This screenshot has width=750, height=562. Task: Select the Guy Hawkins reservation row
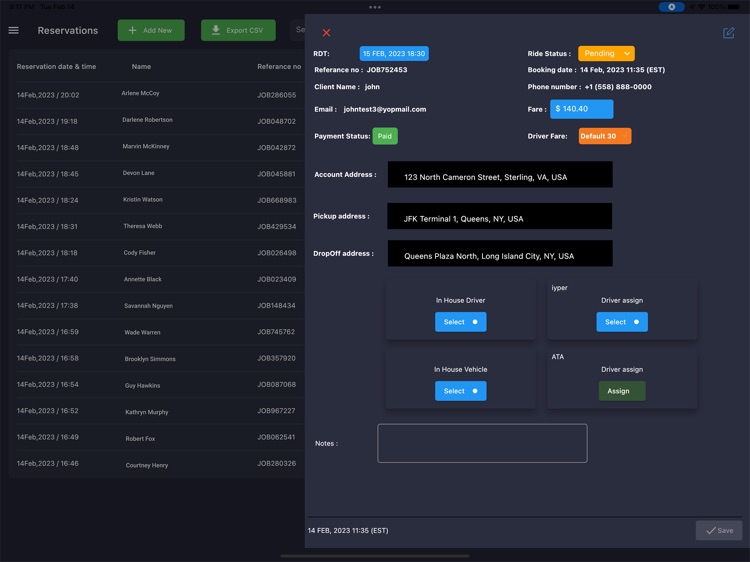coord(157,385)
